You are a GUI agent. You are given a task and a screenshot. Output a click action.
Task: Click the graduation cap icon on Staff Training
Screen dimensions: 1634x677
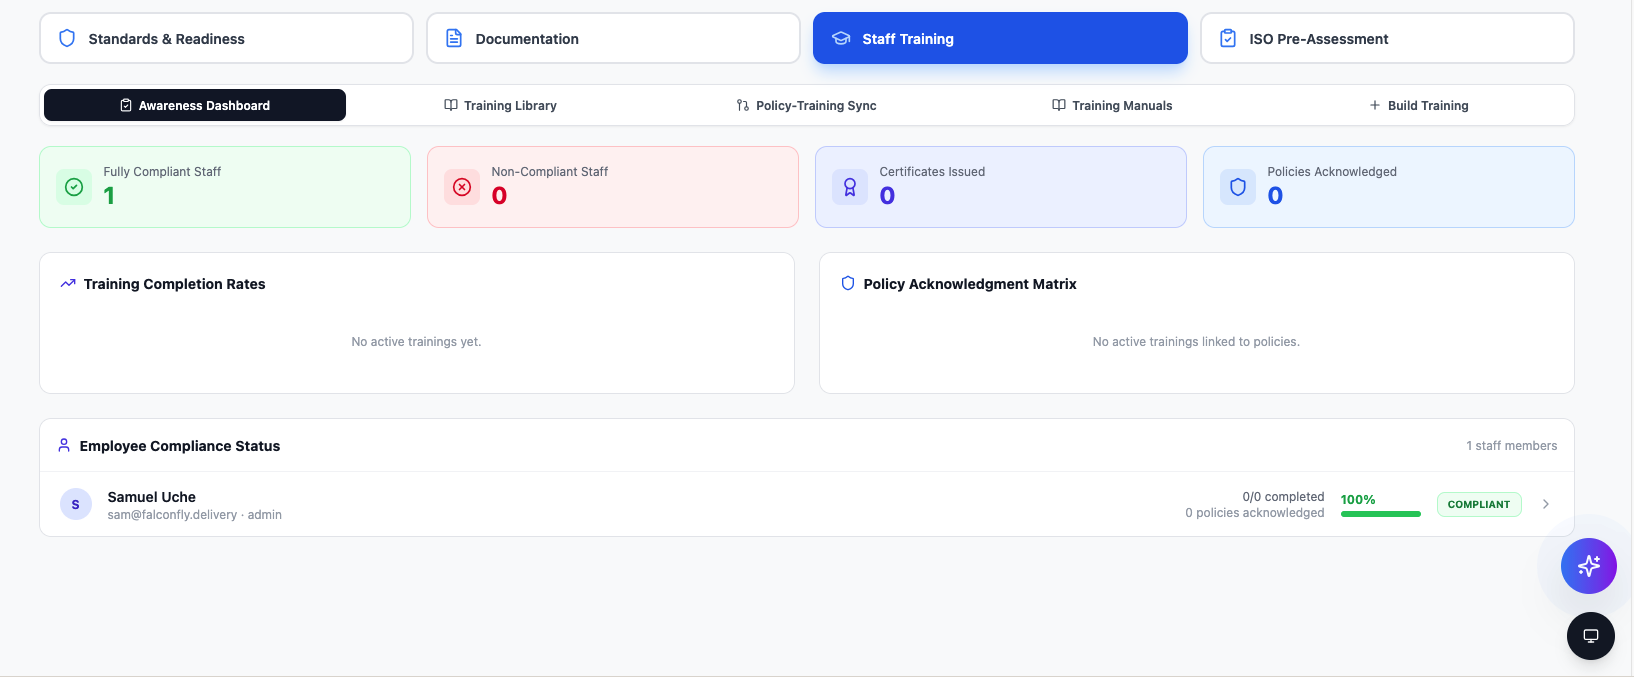tap(841, 38)
